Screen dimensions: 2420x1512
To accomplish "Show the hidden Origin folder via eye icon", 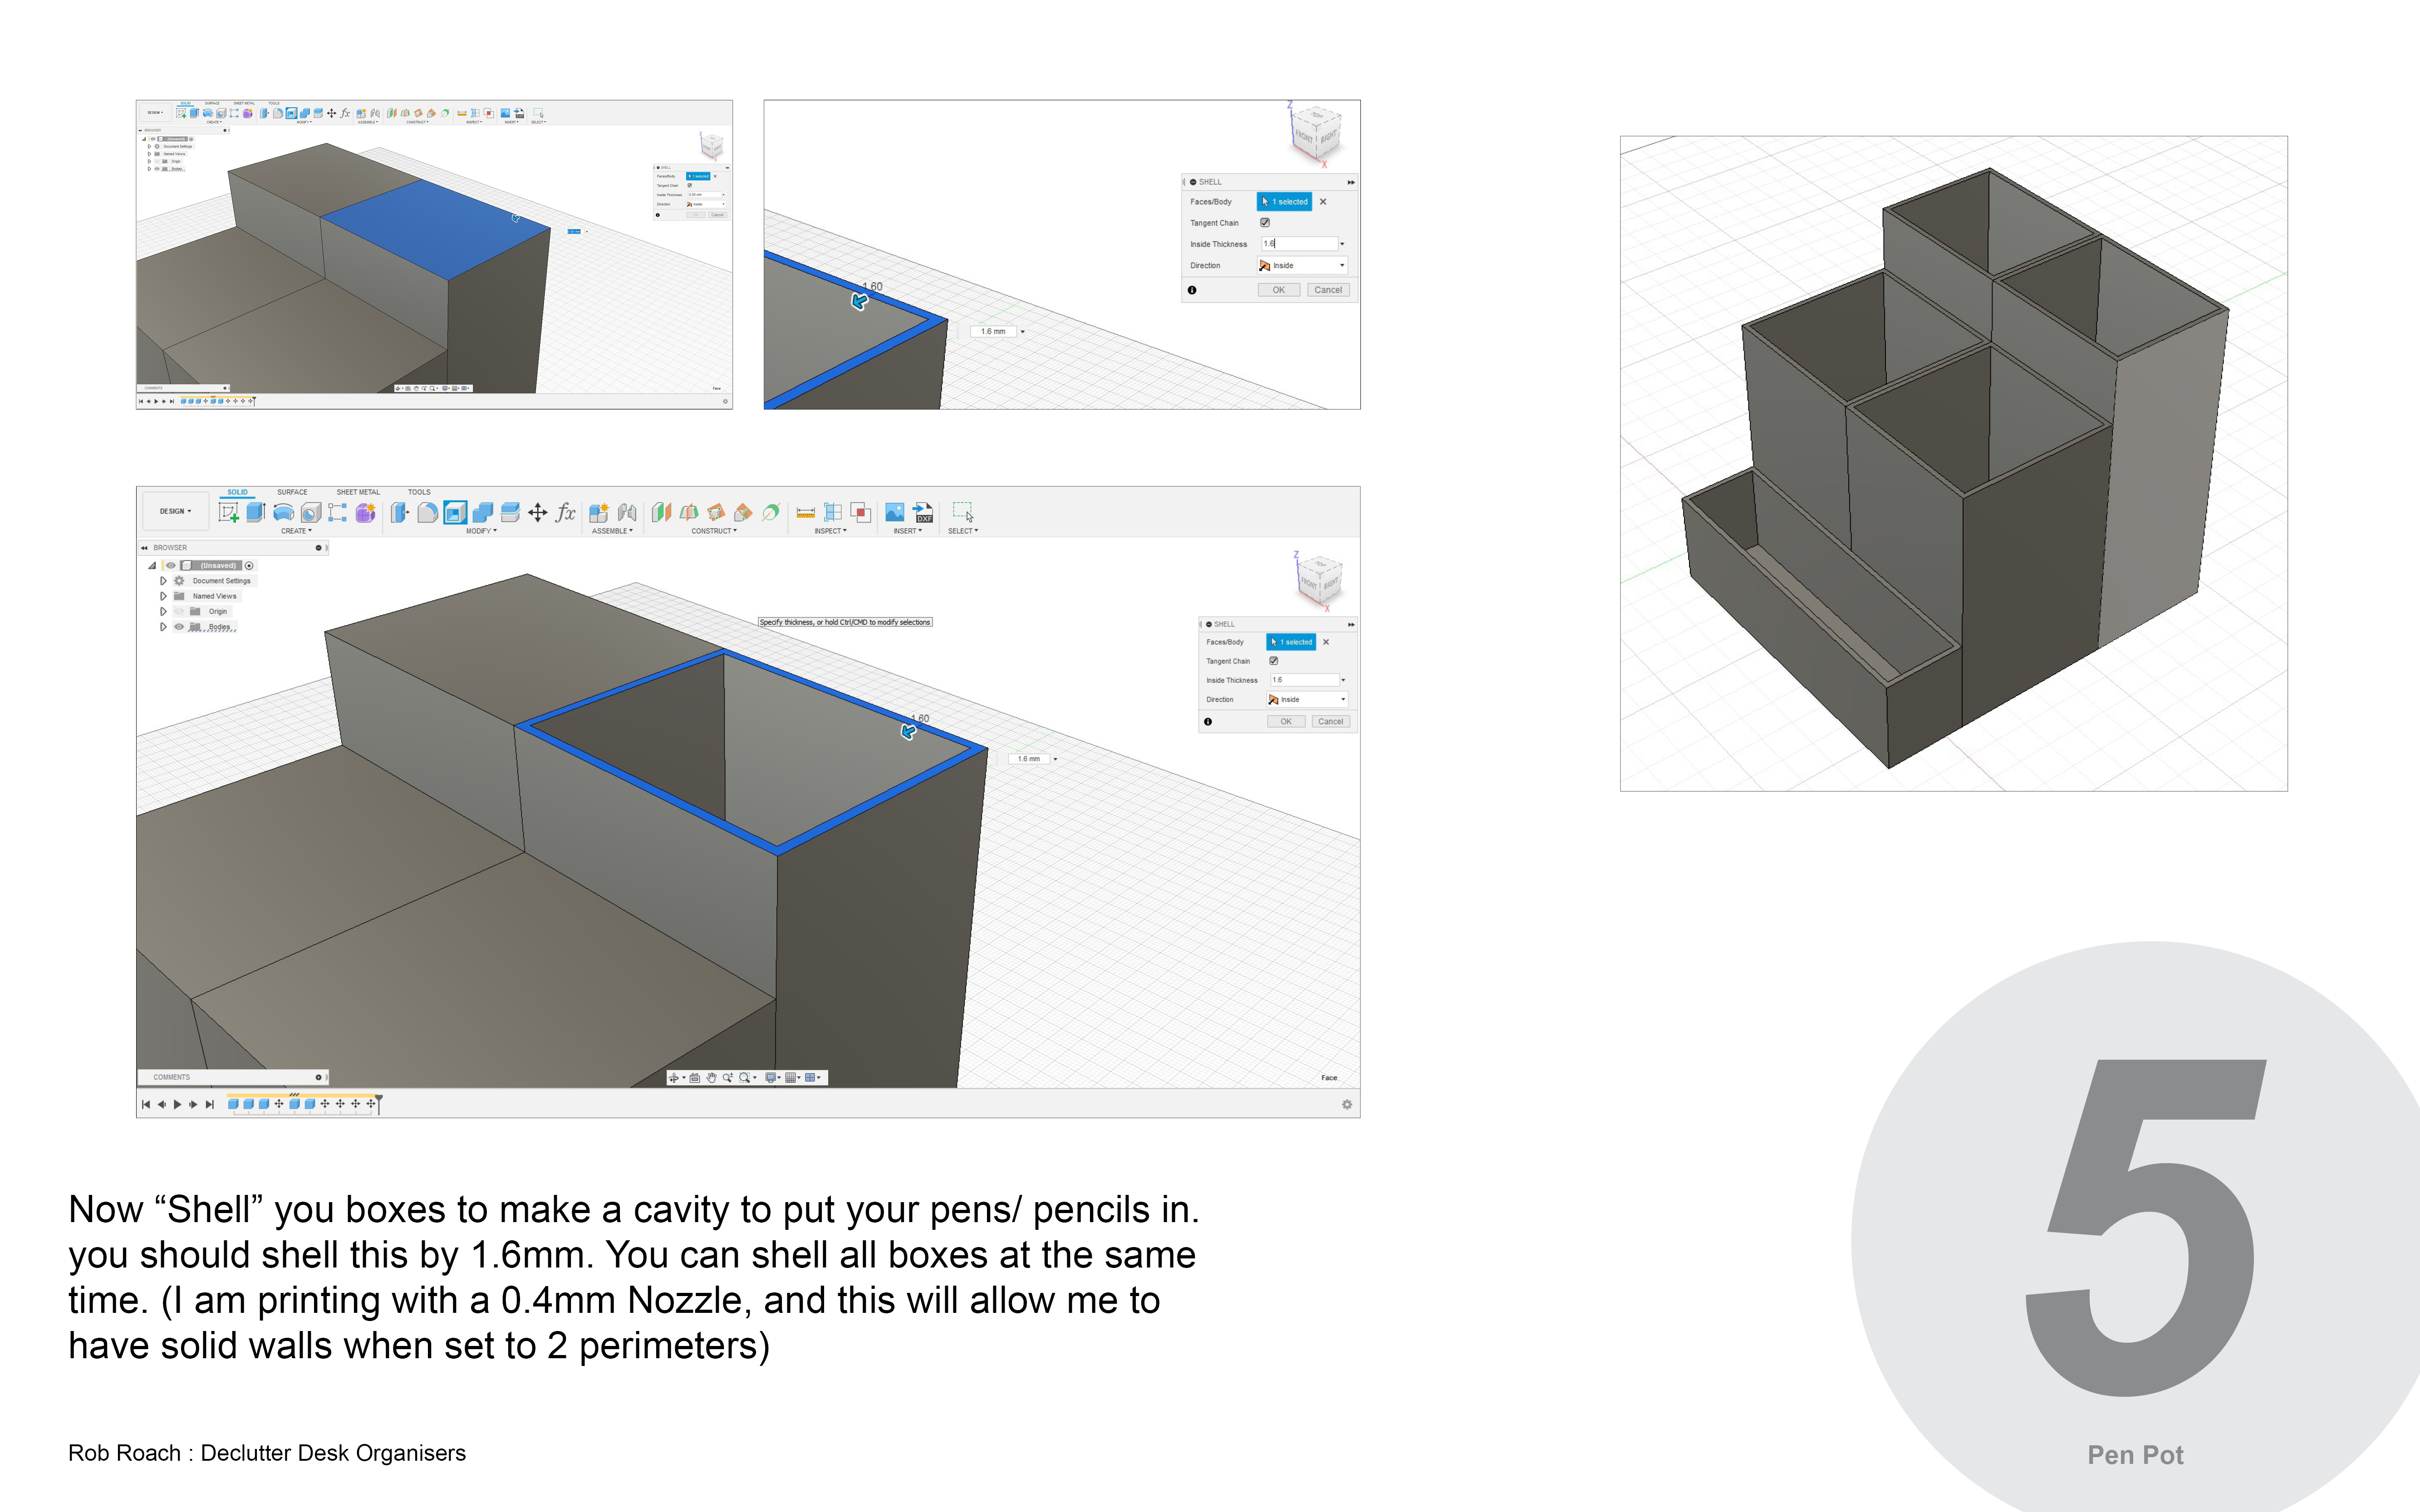I will point(179,611).
